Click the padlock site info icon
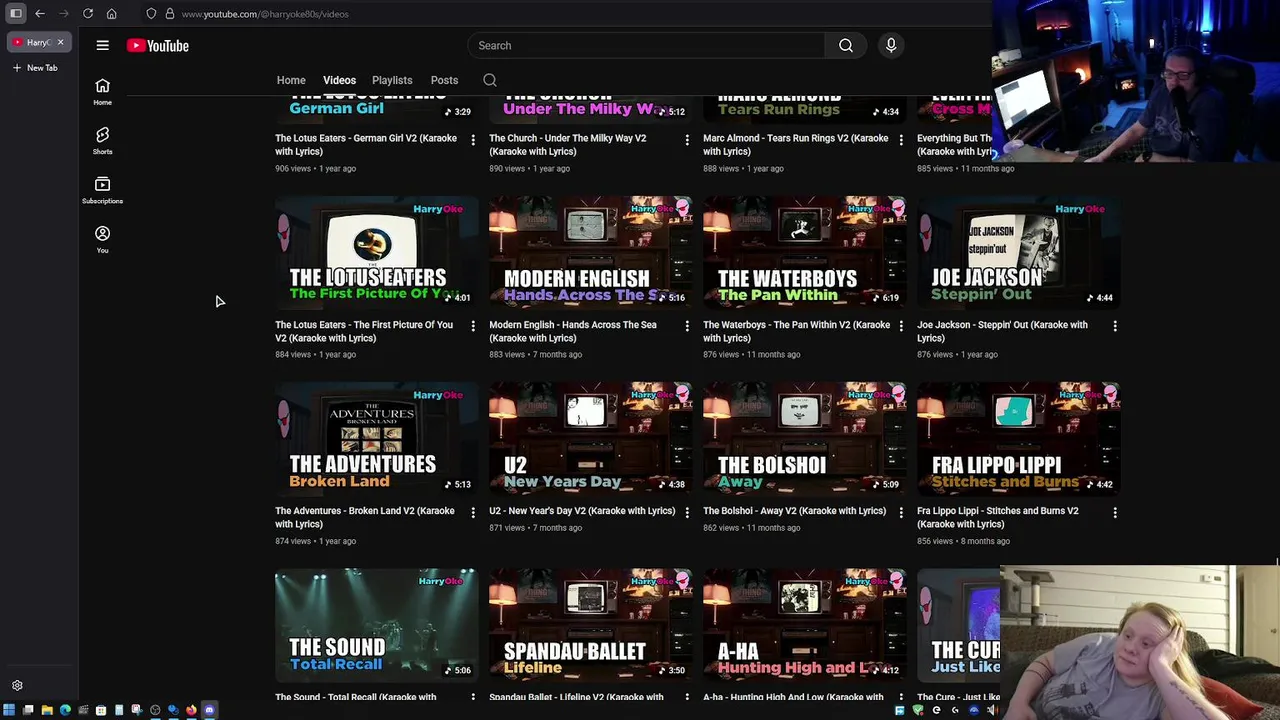Image resolution: width=1280 pixels, height=720 pixels. point(169,13)
